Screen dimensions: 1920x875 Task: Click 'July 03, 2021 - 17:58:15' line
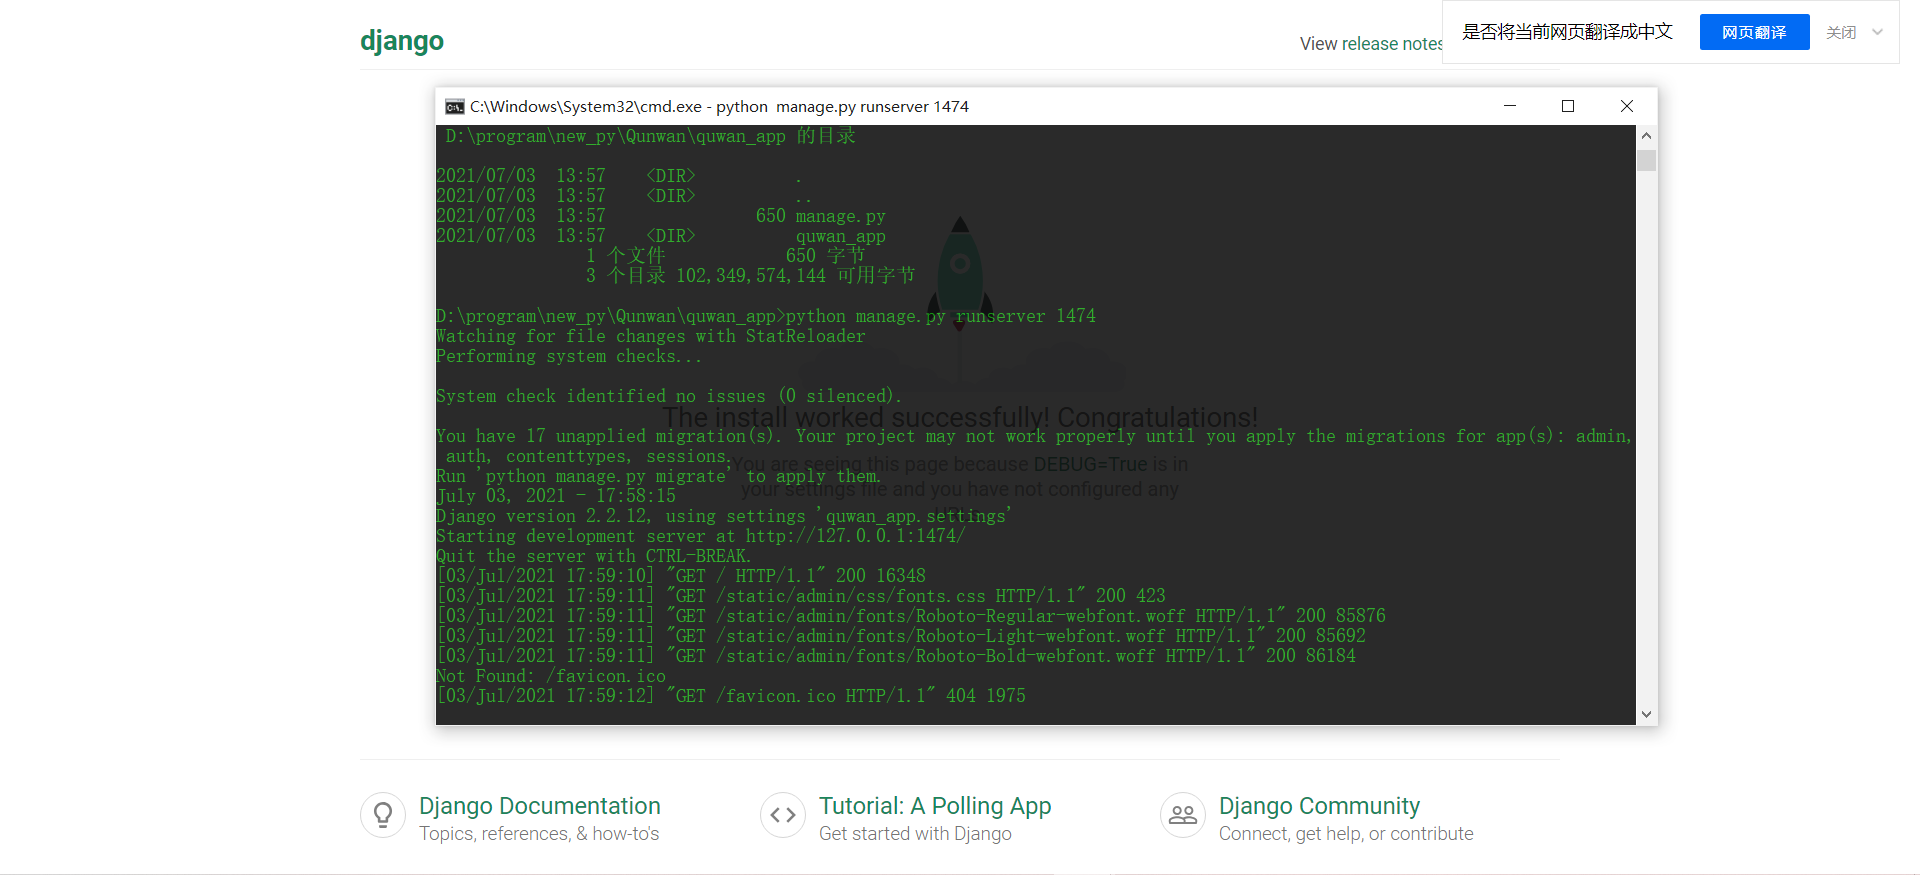point(556,496)
